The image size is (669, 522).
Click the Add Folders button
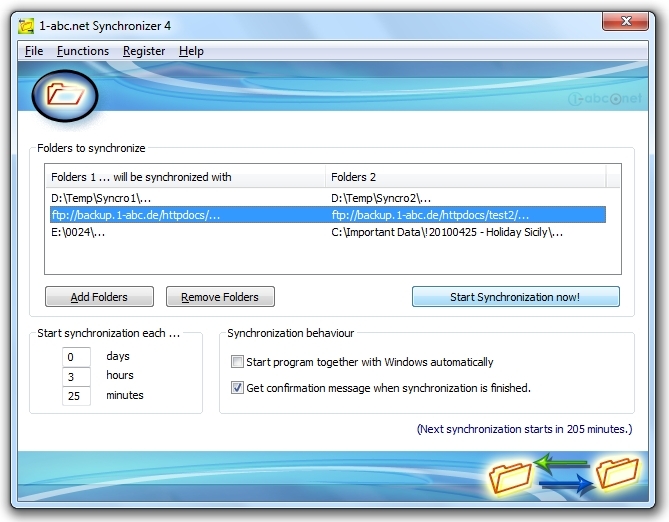pos(100,297)
